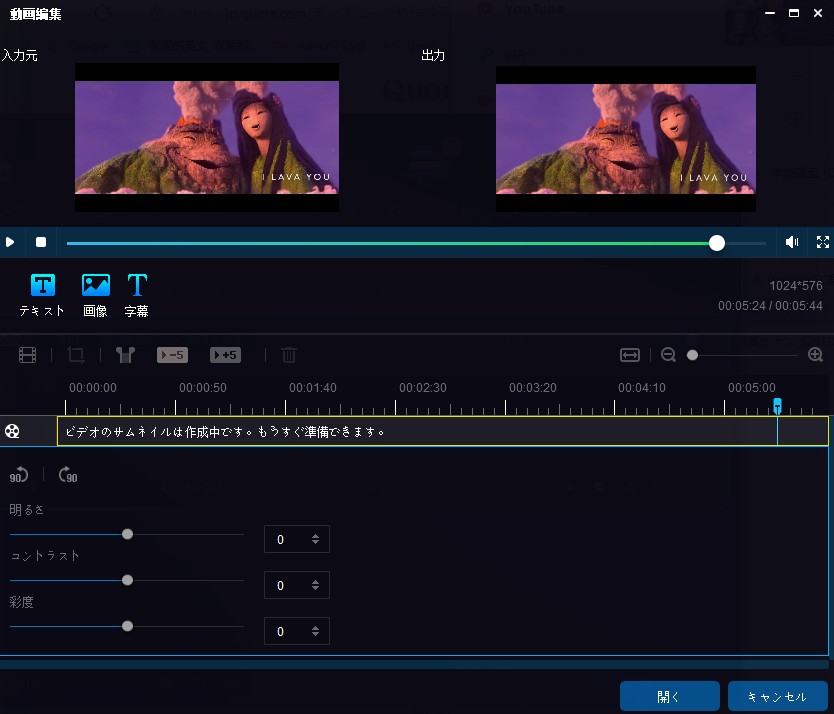The image size is (834, 714).
Task: Click the 00:00:50 timeline ruler mark
Action: tap(203, 388)
